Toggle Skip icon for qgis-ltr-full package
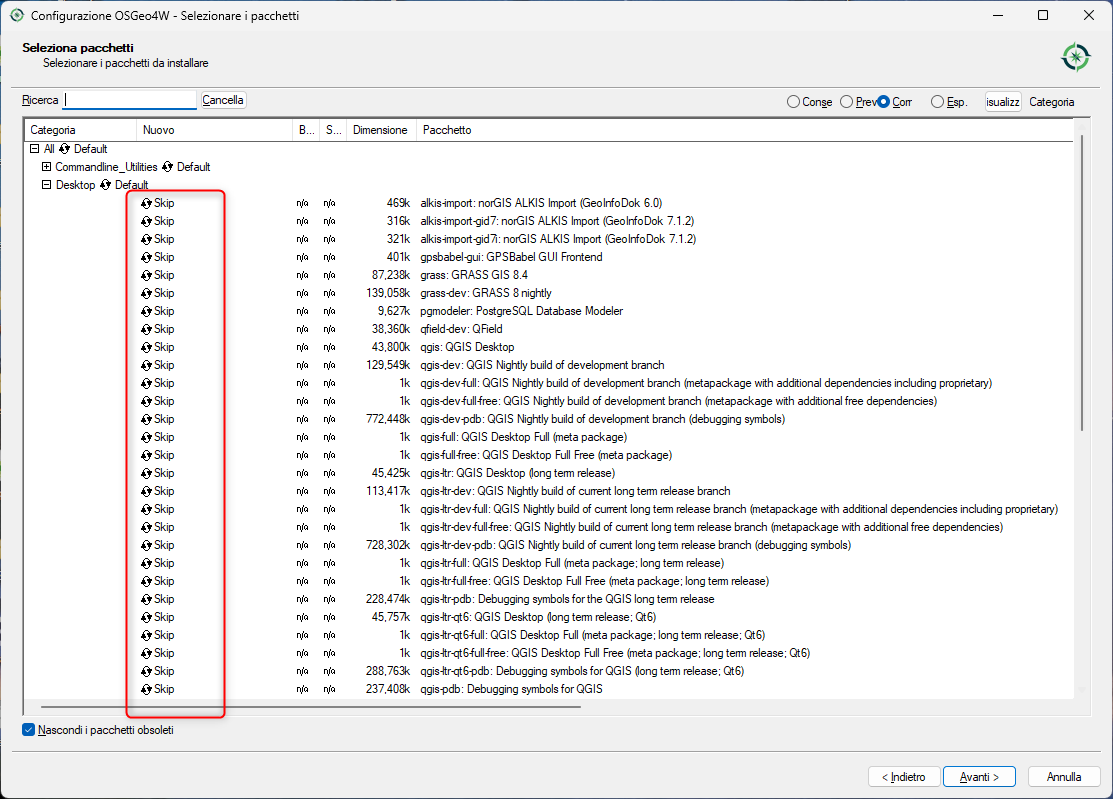The height and width of the screenshot is (799, 1113). point(146,563)
